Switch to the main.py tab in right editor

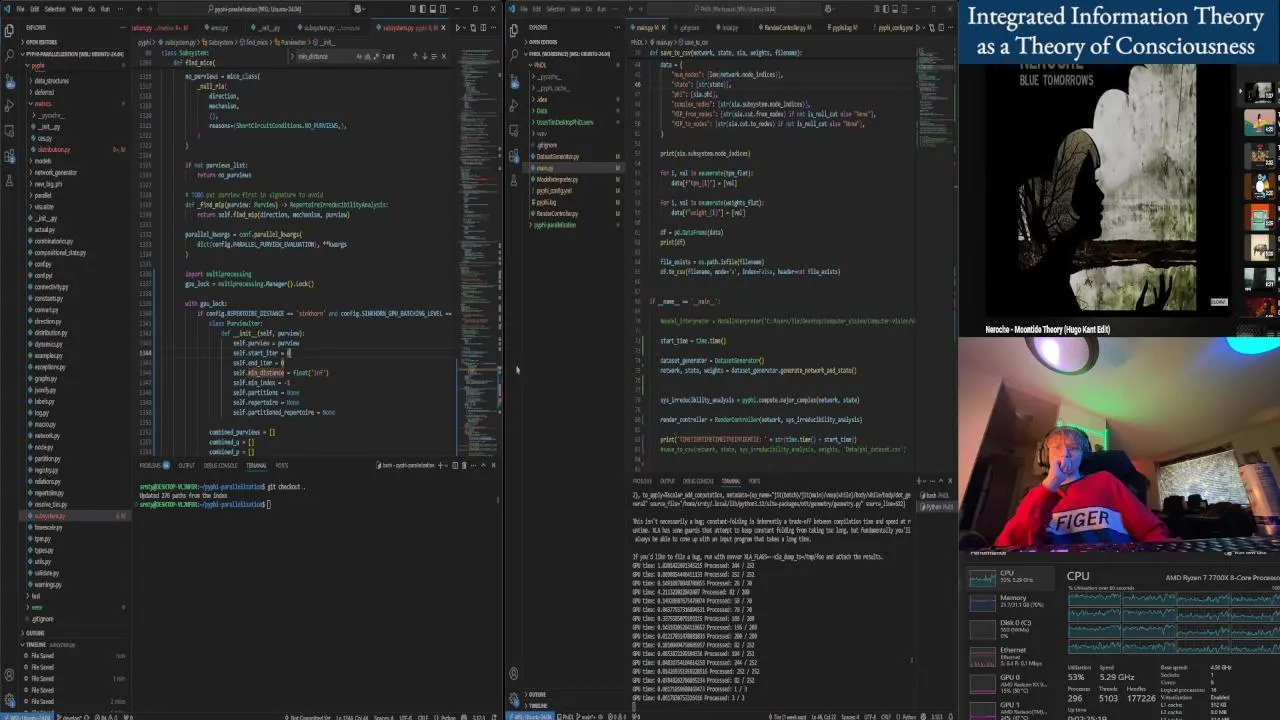[x=647, y=28]
